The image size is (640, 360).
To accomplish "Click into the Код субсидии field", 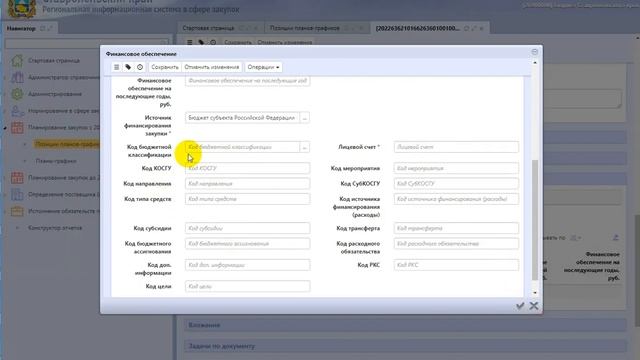I will click(247, 228).
